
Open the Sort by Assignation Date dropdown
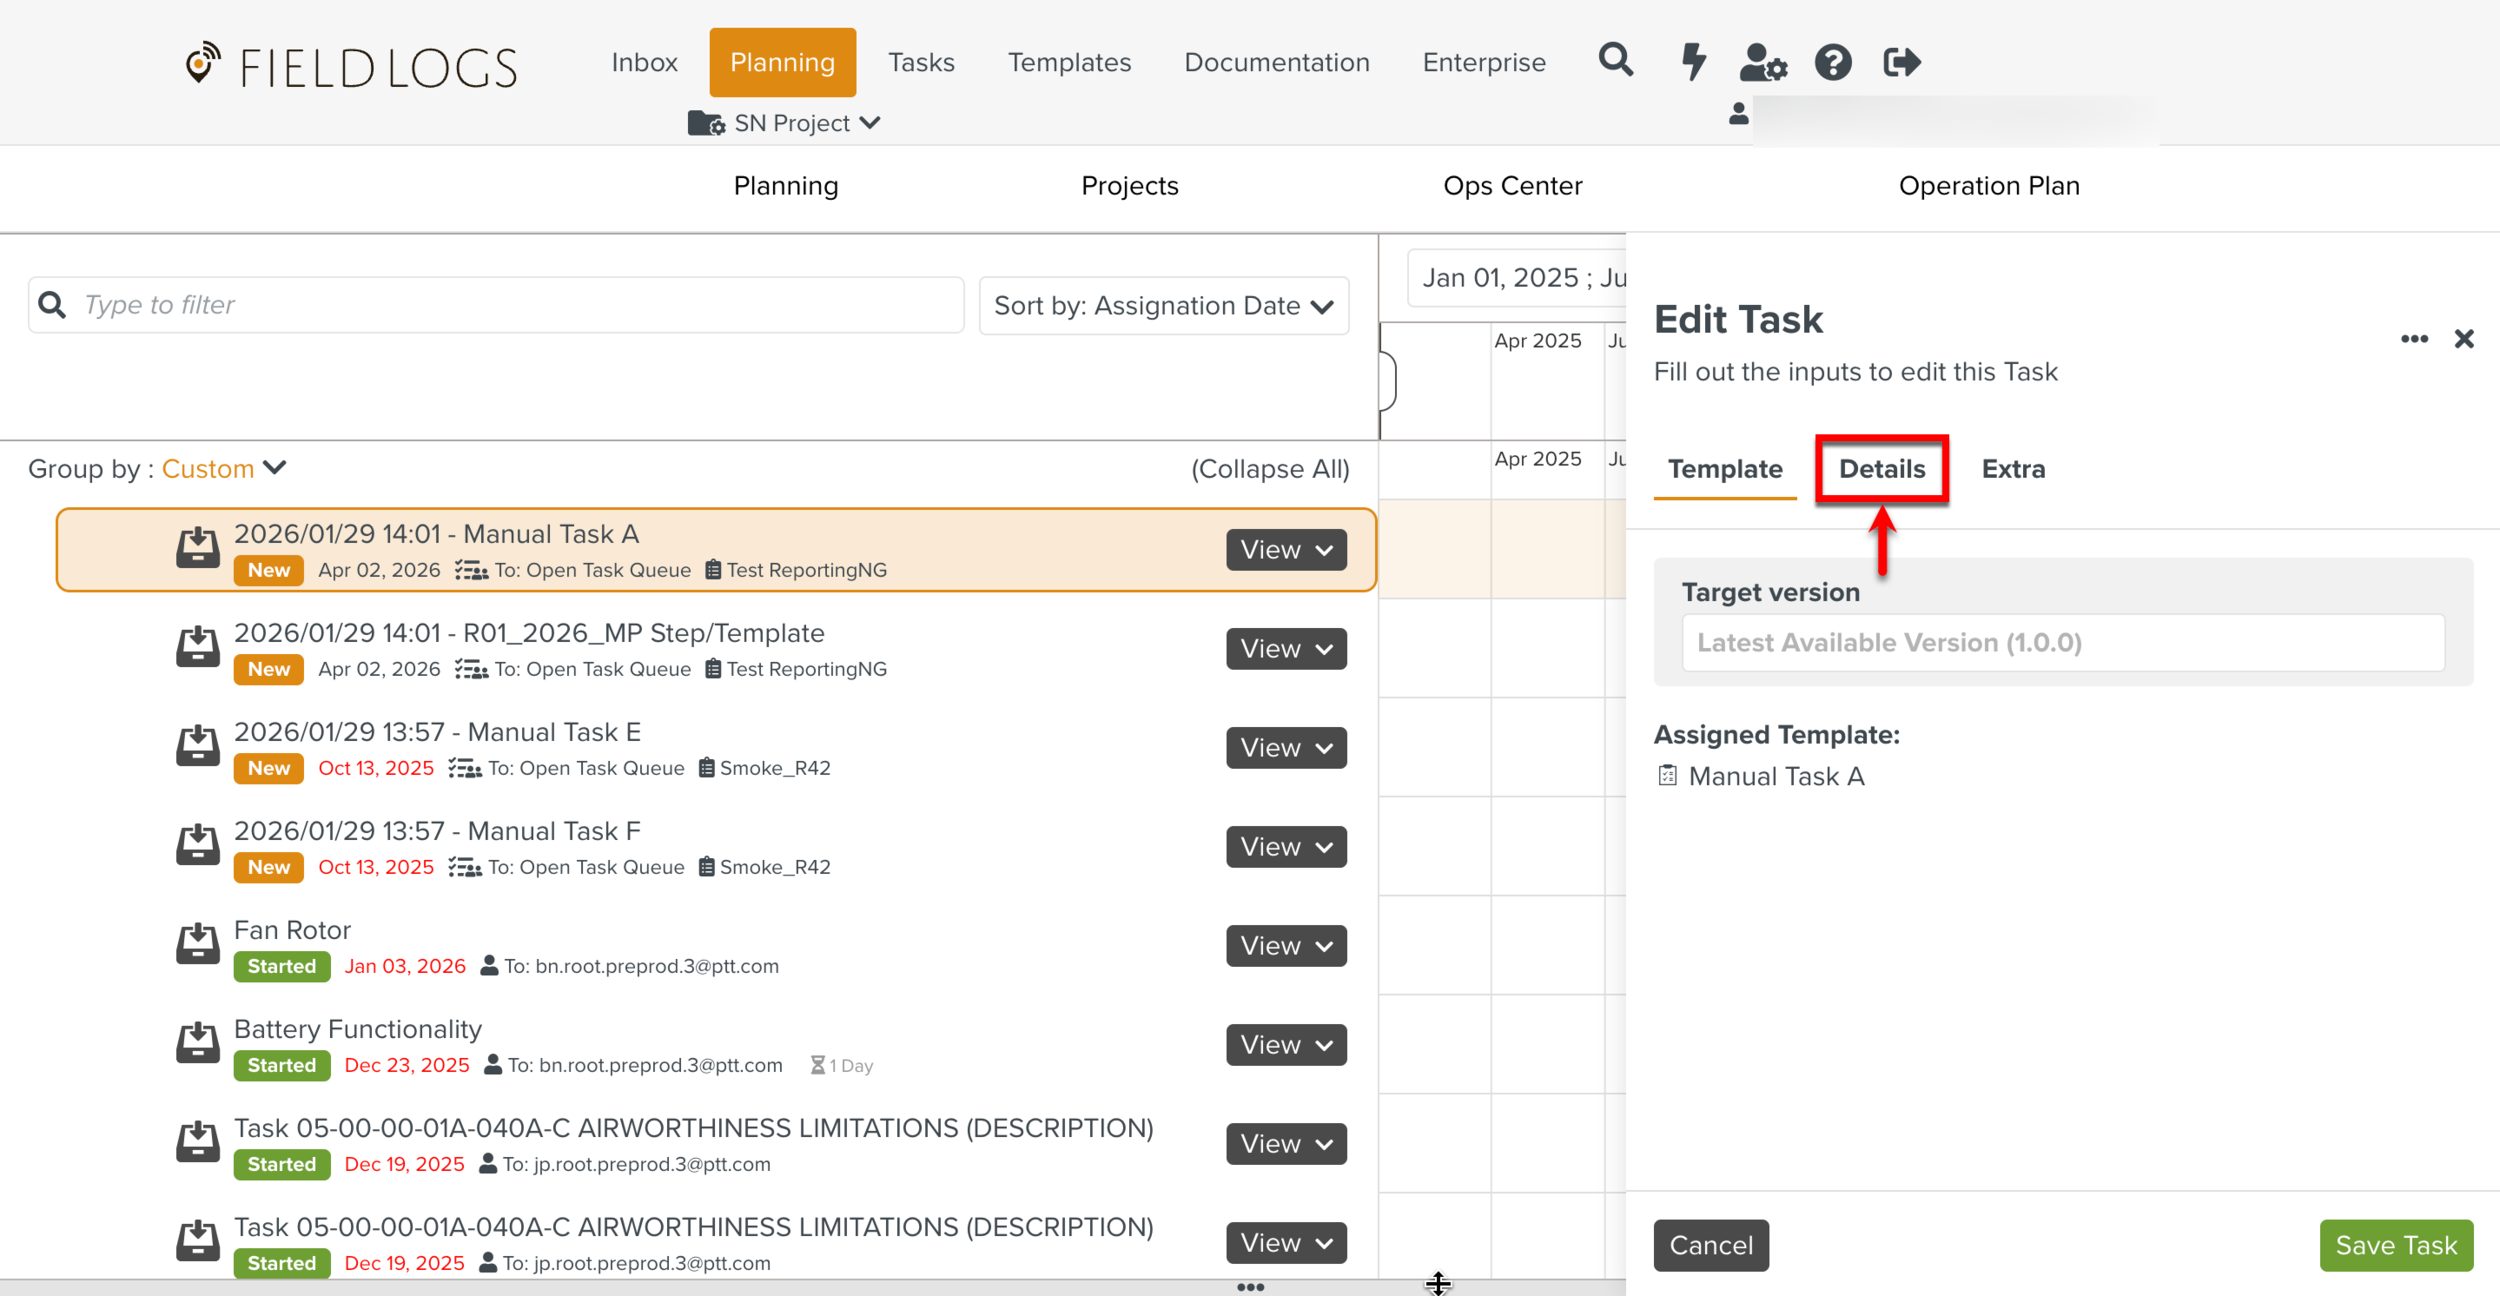[x=1163, y=305]
